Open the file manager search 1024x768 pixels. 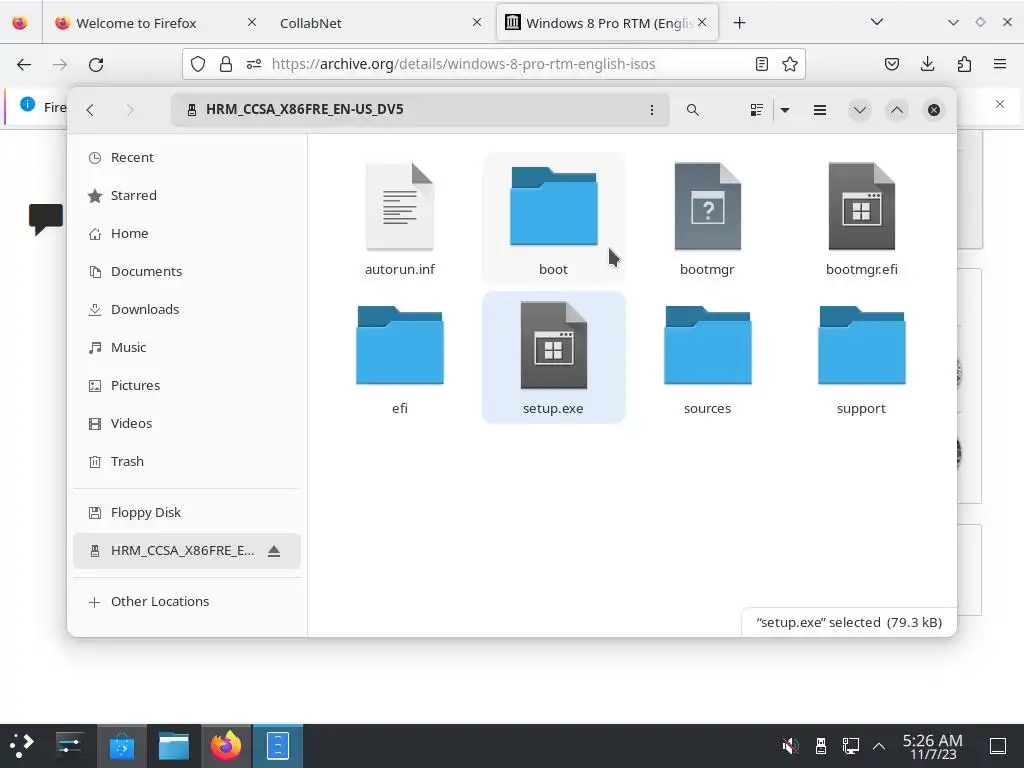point(692,110)
